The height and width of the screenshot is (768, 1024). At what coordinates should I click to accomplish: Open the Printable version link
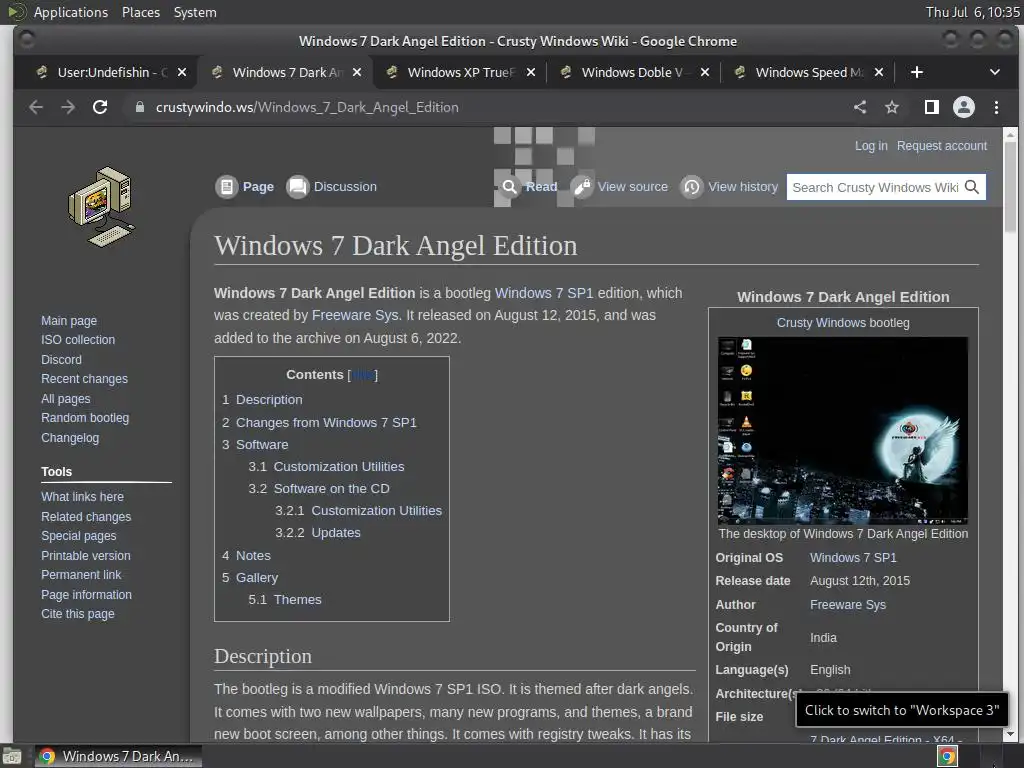[86, 556]
